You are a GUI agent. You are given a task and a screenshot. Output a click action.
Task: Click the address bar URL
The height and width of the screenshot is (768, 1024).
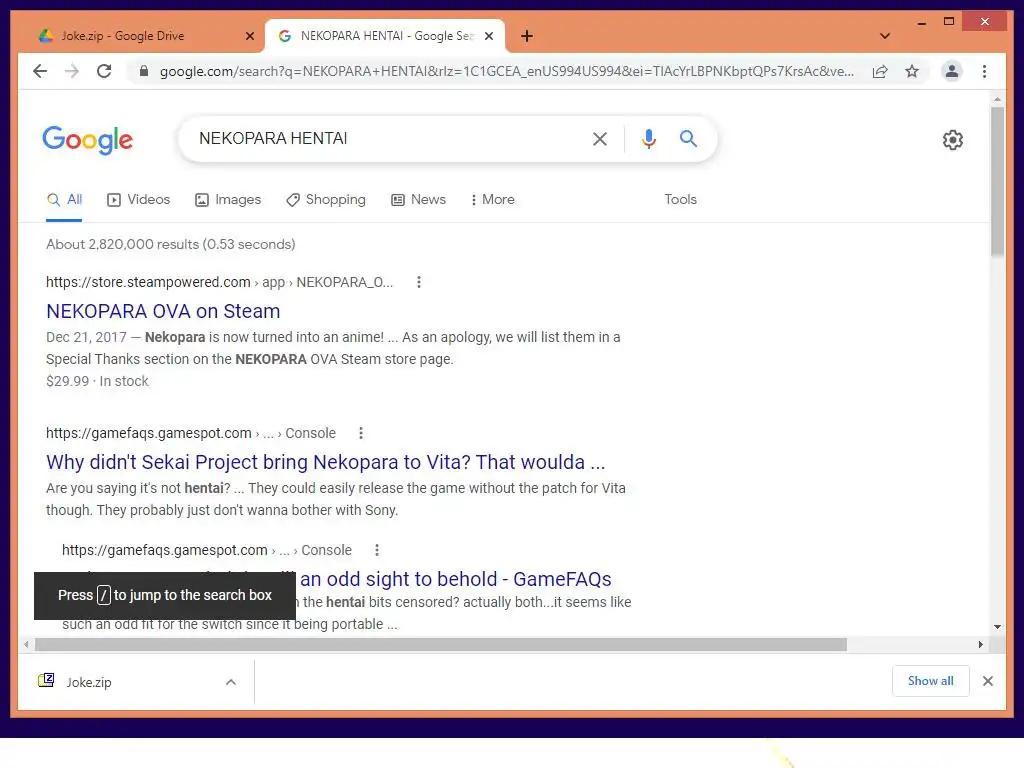point(507,71)
